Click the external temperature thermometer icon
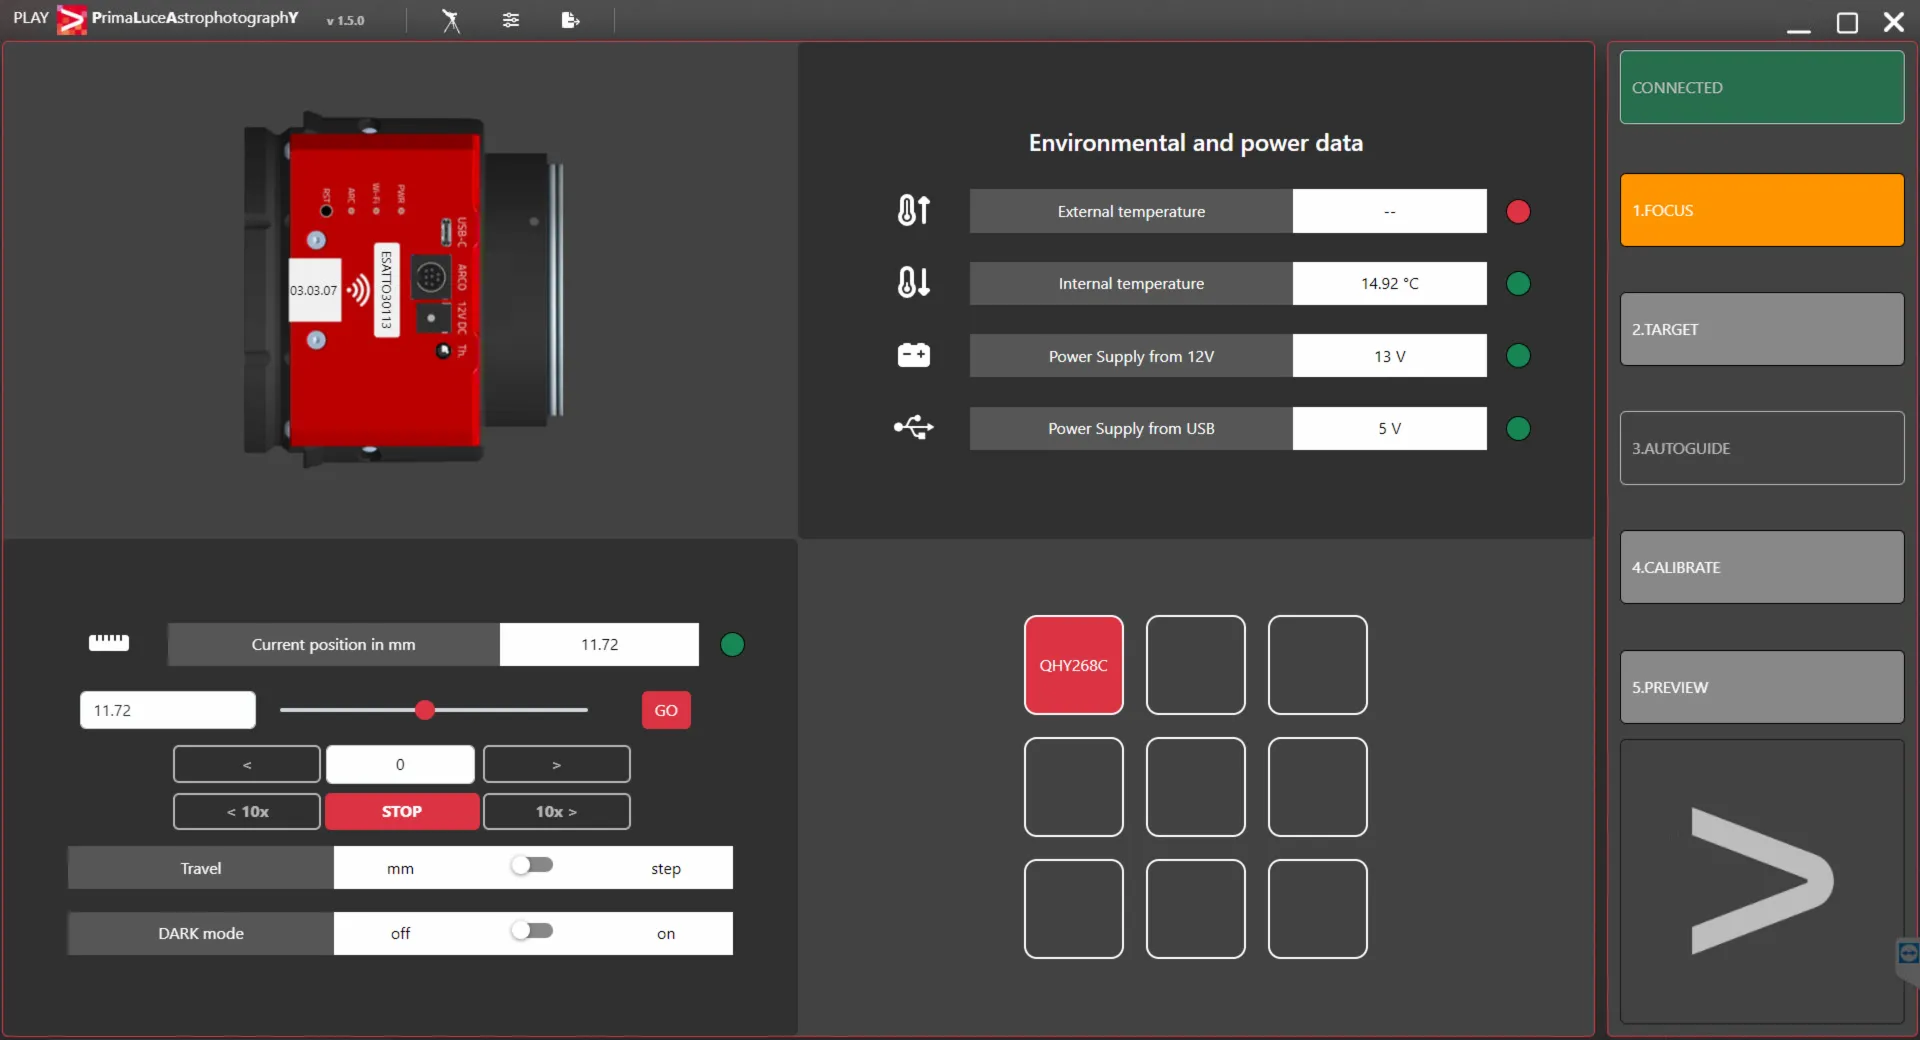The image size is (1920, 1040). [913, 211]
